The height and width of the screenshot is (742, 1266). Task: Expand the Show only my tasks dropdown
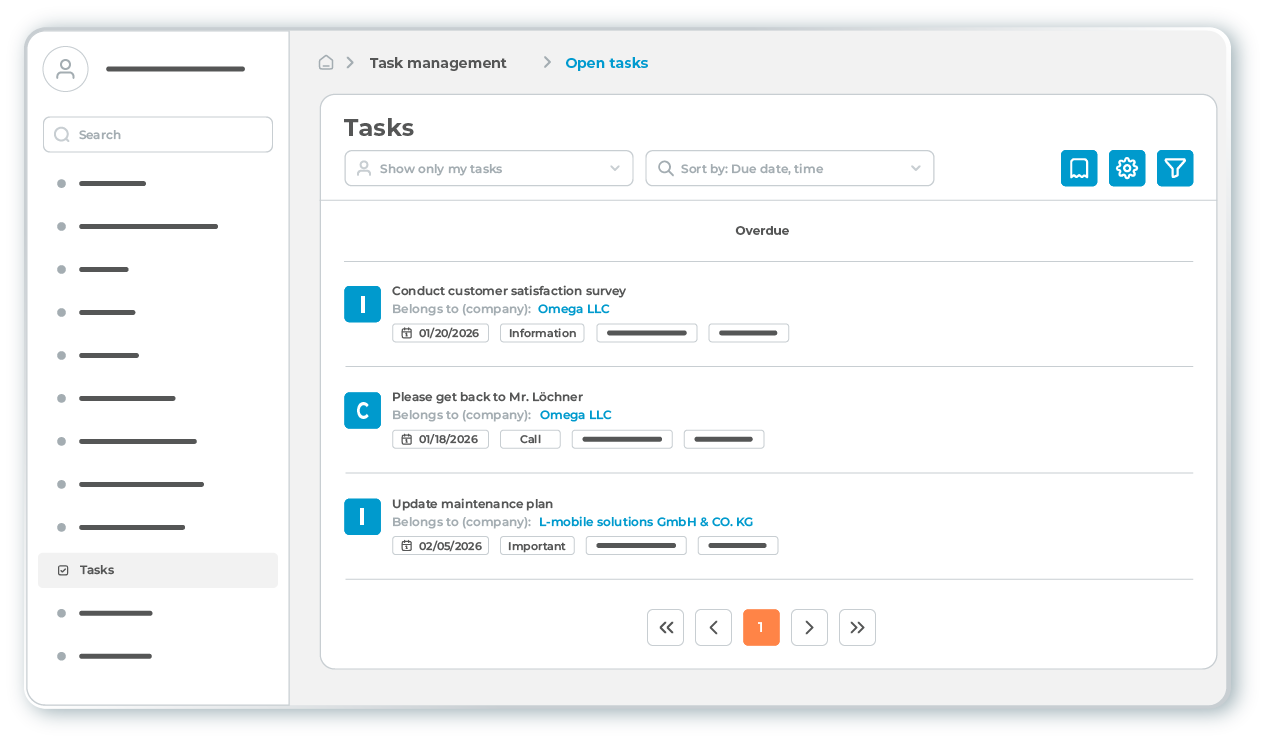489,168
